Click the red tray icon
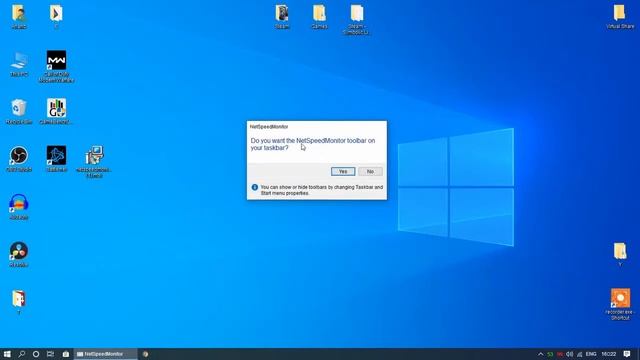 (x=560, y=354)
